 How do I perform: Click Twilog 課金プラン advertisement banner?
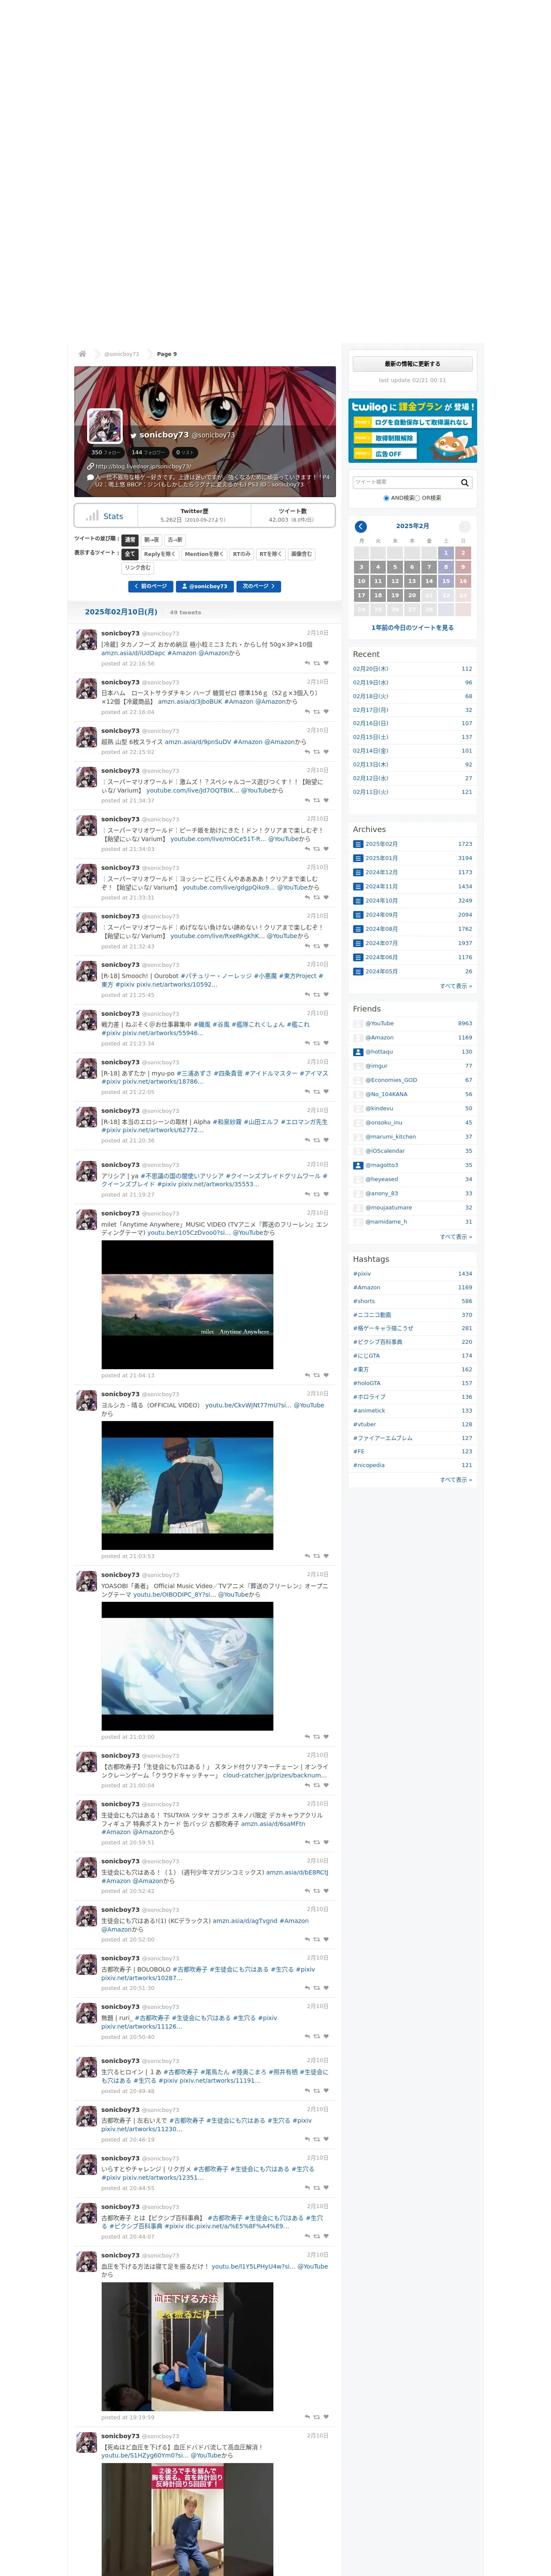[x=412, y=431]
